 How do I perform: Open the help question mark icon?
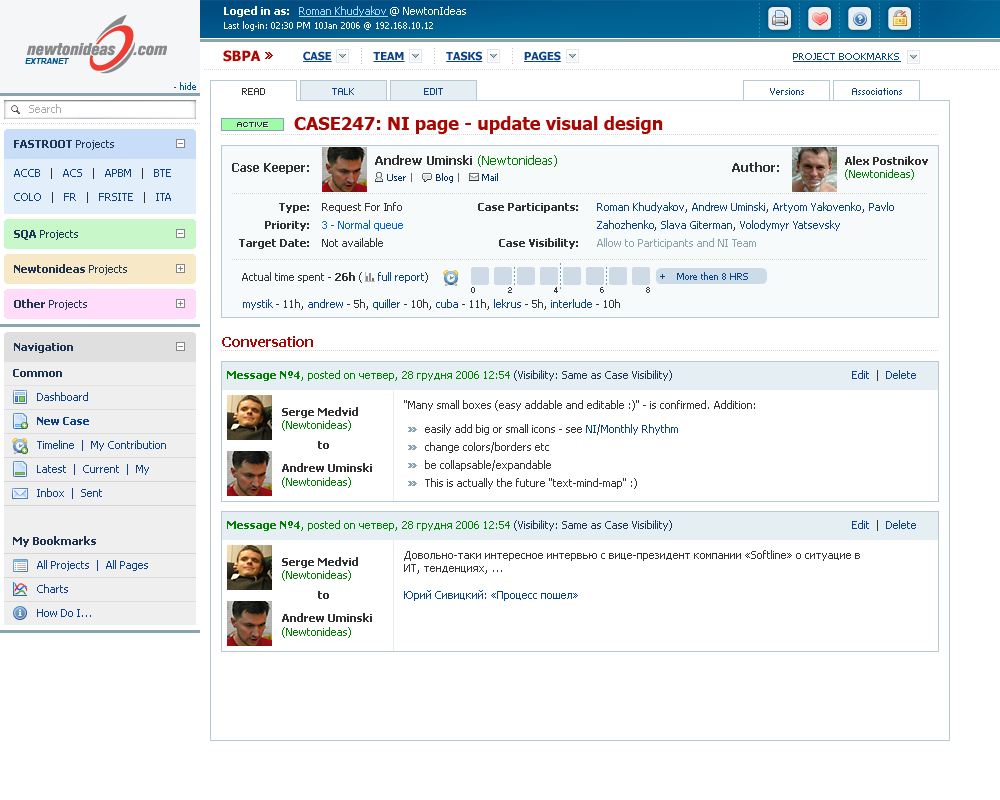pyautogui.click(x=860, y=19)
